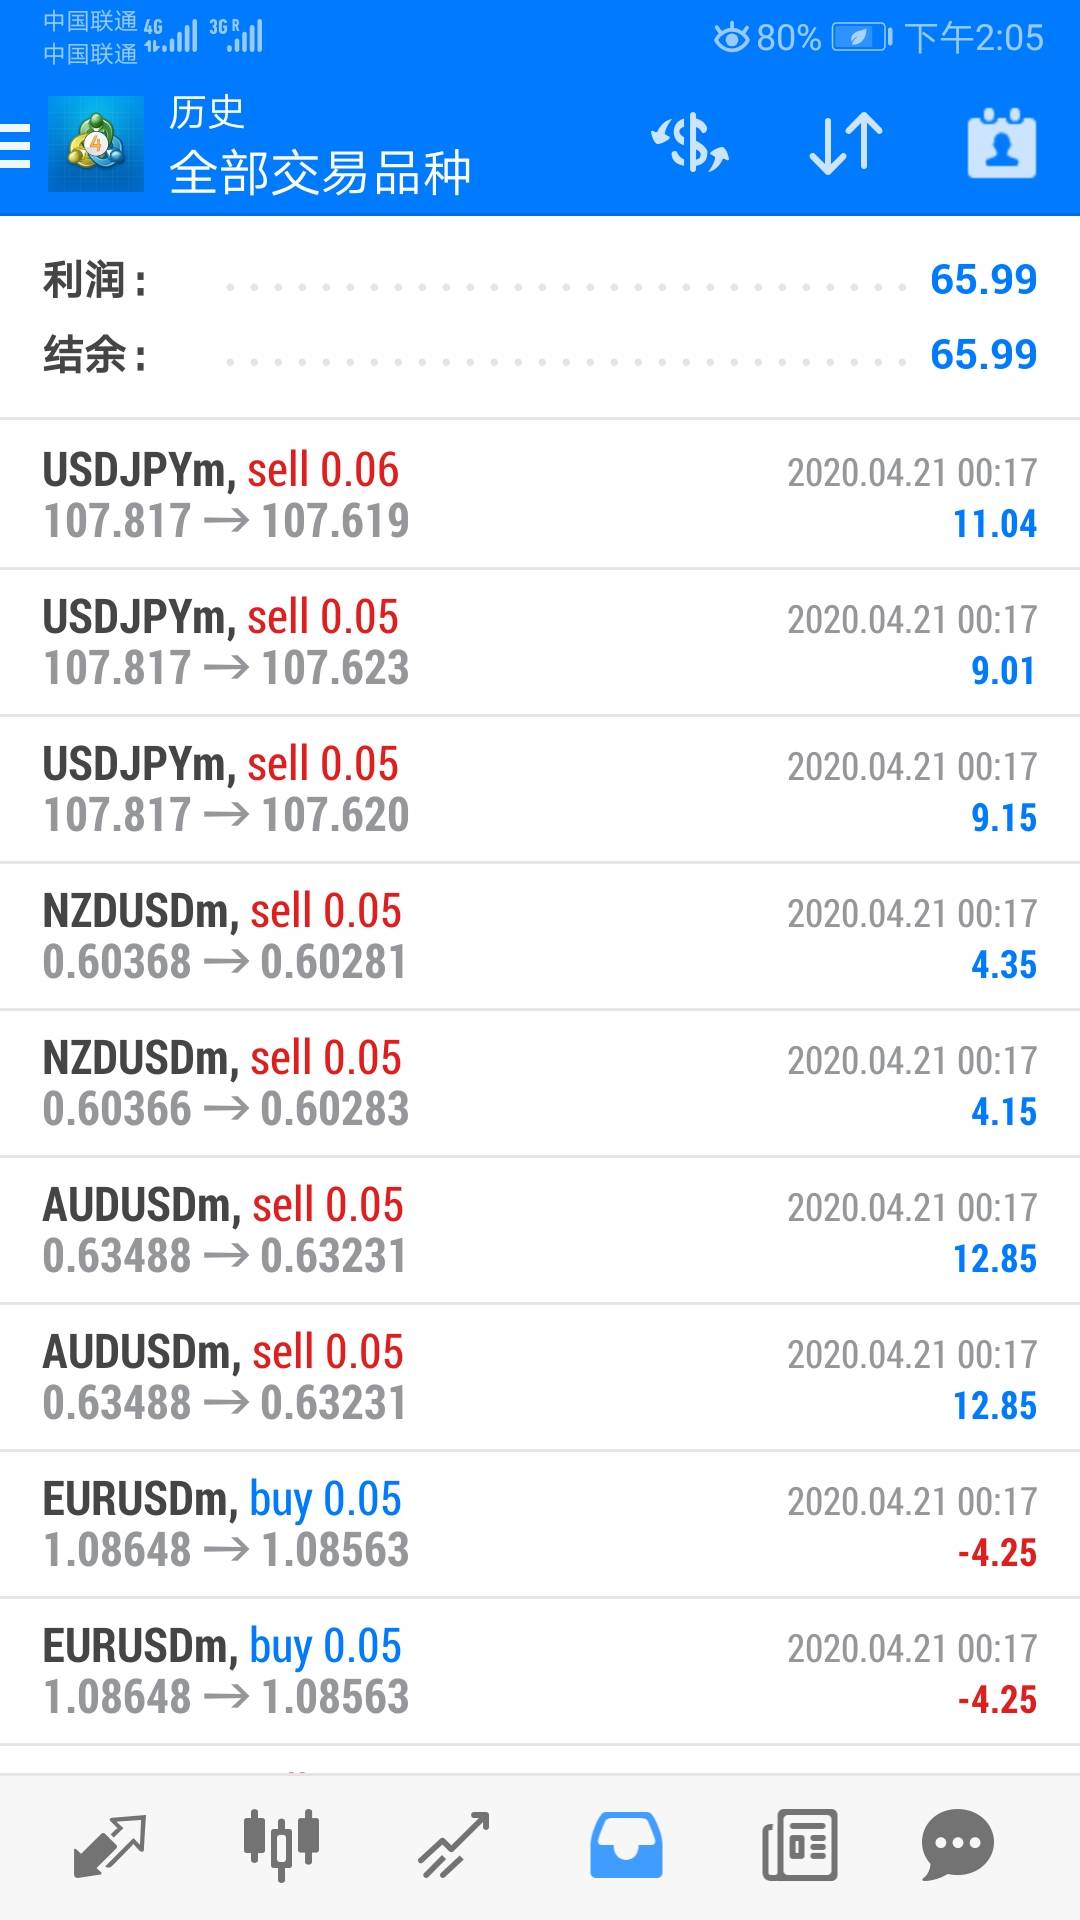The width and height of the screenshot is (1080, 1920).
Task: Open the News tab
Action: pyautogui.click(x=799, y=1844)
